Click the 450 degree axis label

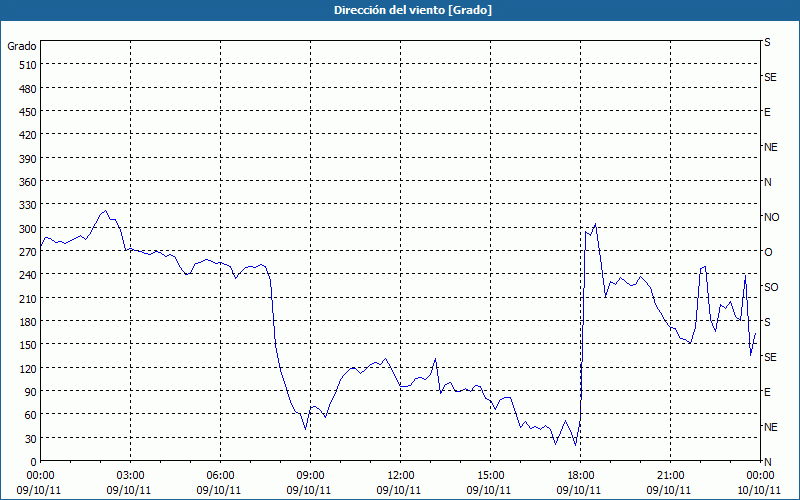click(28, 112)
